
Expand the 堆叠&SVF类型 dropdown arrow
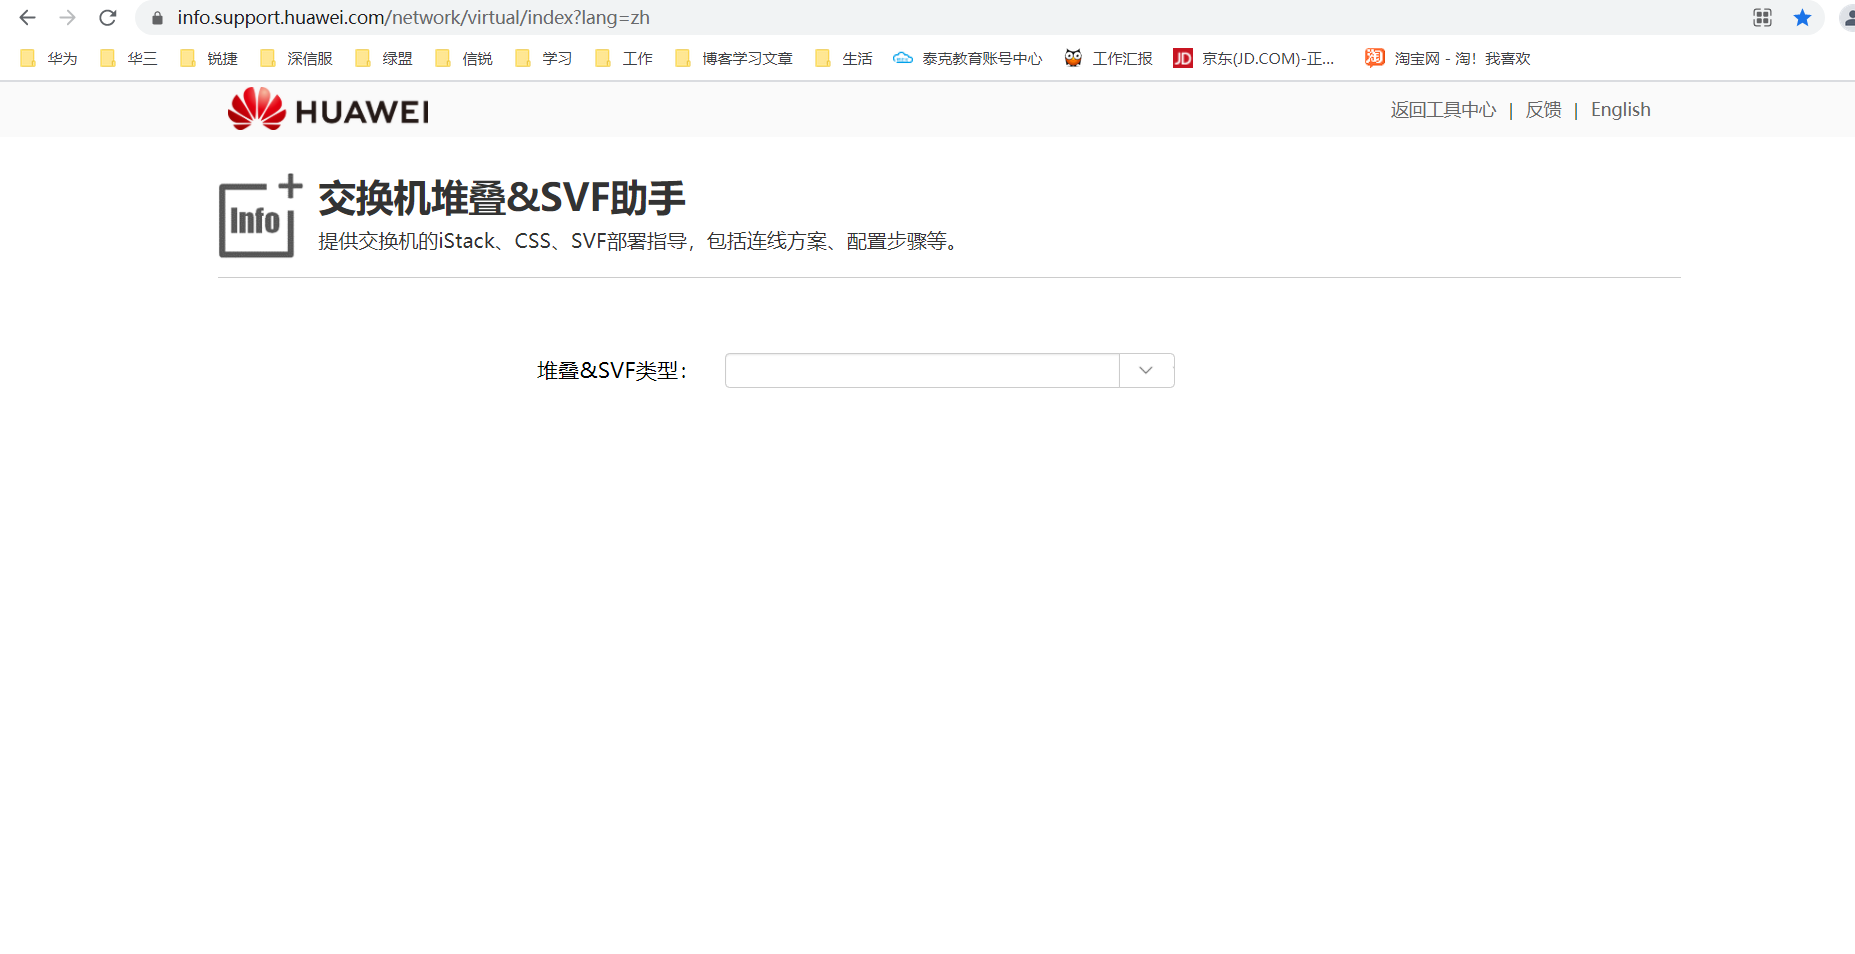coord(1146,370)
